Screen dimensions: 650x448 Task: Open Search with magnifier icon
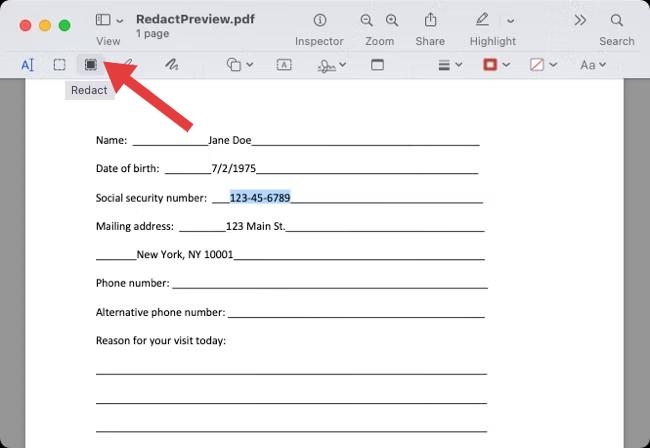[617, 20]
